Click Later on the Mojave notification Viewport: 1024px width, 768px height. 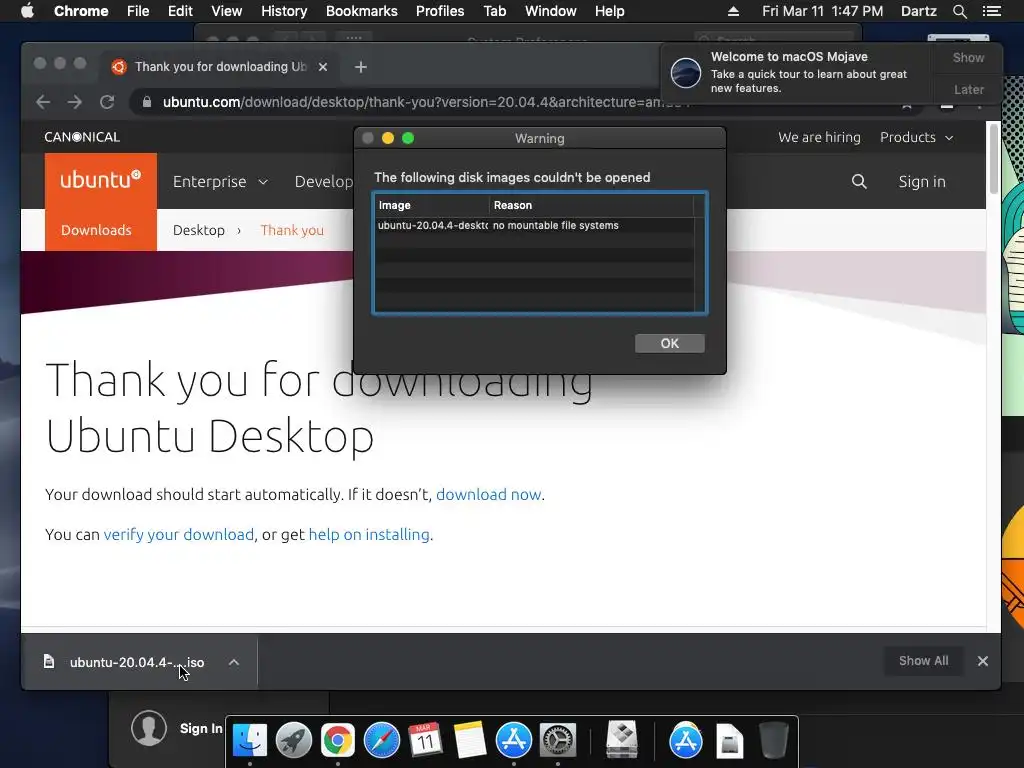[x=968, y=89]
